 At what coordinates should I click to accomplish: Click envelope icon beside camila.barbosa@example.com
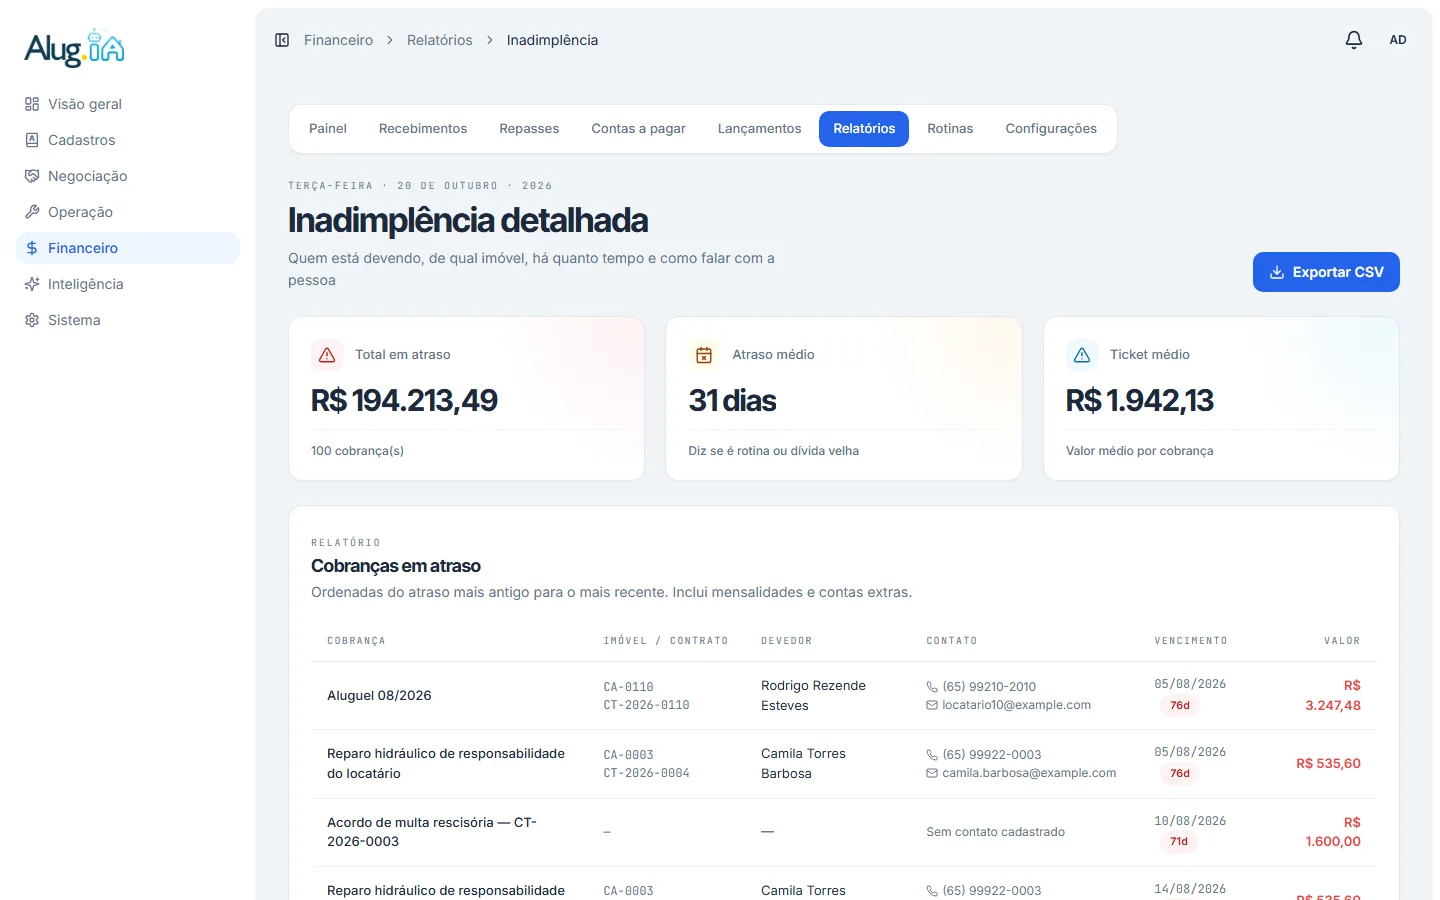point(932,773)
